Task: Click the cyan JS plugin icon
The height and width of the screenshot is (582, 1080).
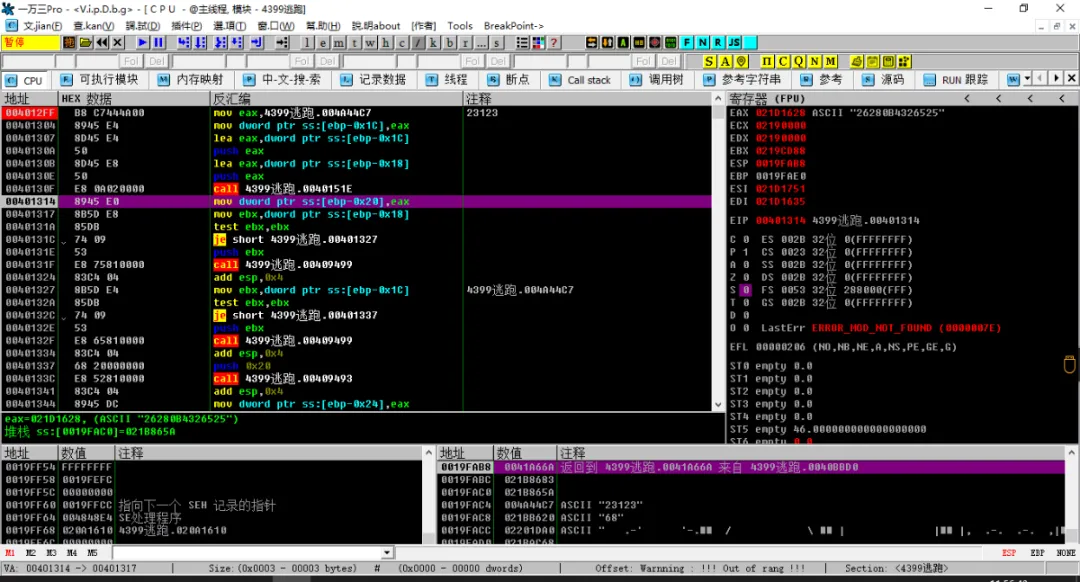Action: click(734, 43)
